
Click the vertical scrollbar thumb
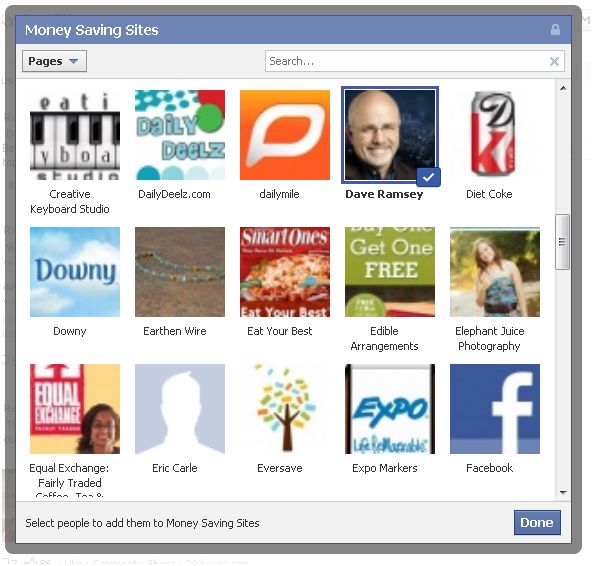click(x=562, y=242)
